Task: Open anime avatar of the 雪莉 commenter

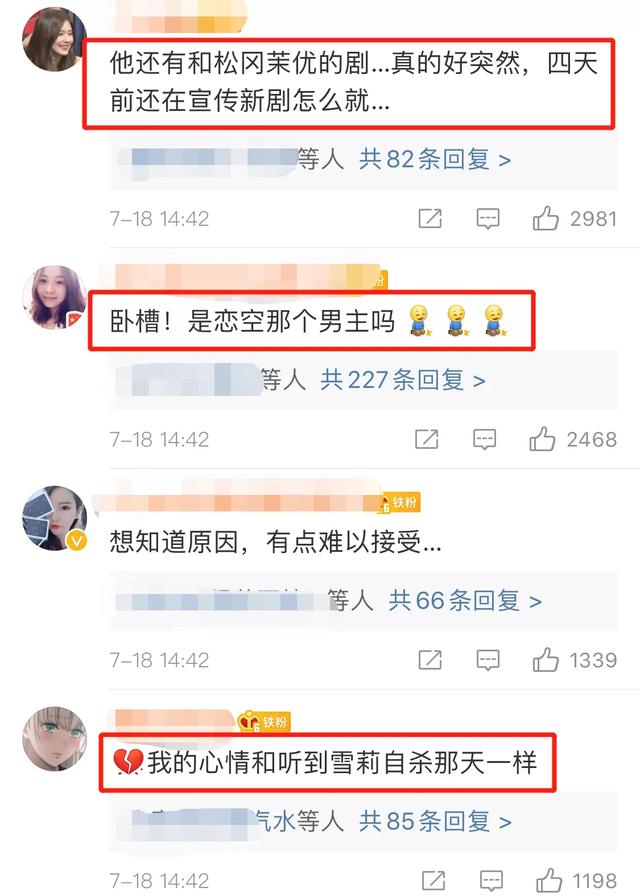Action: (x=54, y=739)
